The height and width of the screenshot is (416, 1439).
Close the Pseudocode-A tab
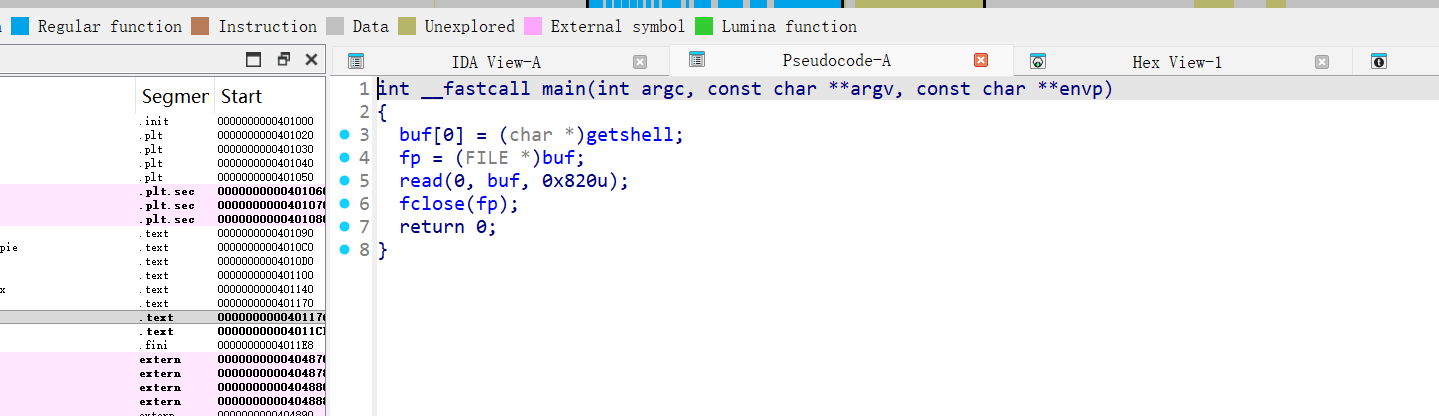tap(981, 61)
